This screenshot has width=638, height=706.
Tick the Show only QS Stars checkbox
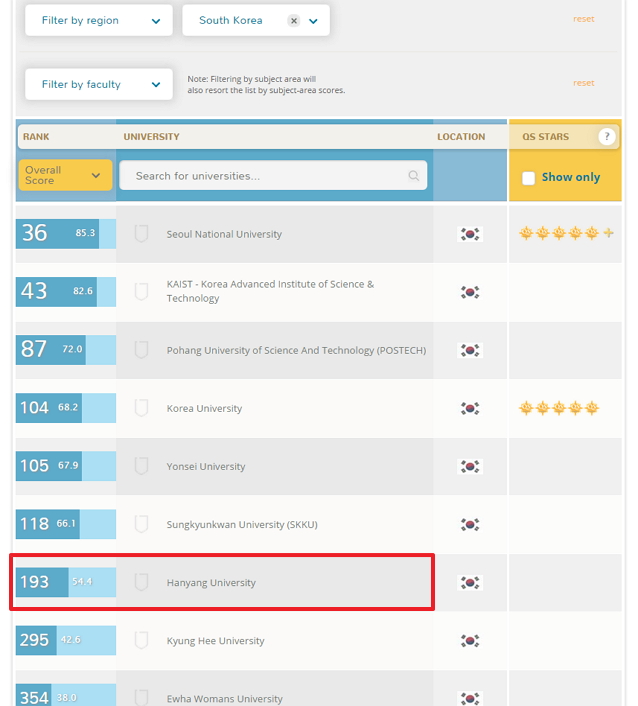point(528,178)
